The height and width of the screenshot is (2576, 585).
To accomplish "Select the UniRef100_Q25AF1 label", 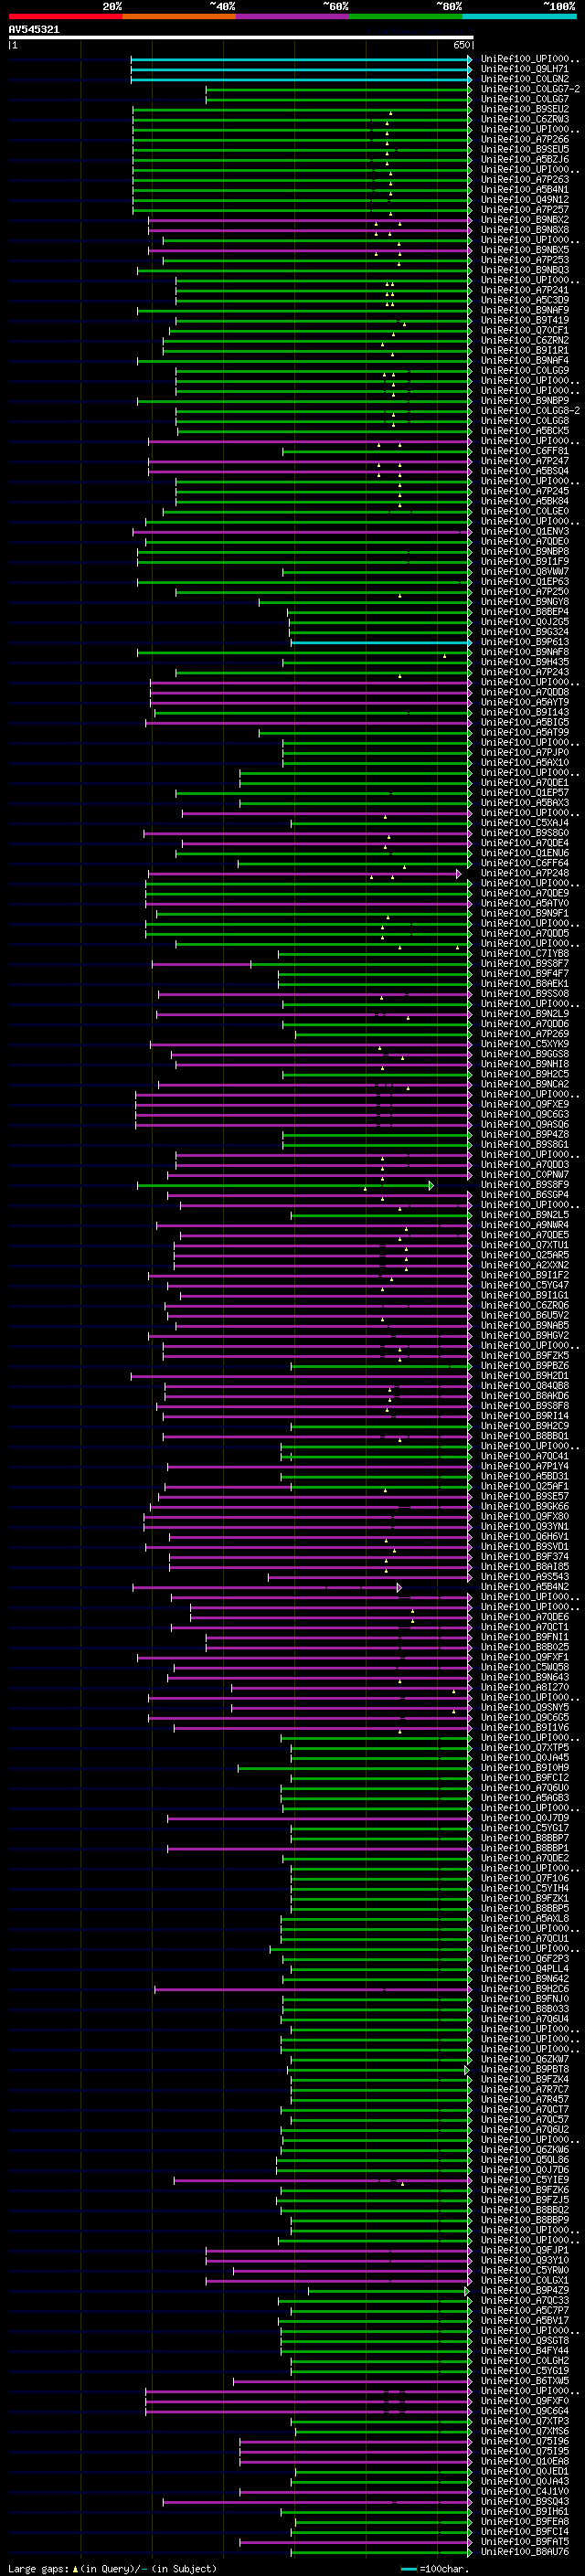I will pyautogui.click(x=525, y=1486).
